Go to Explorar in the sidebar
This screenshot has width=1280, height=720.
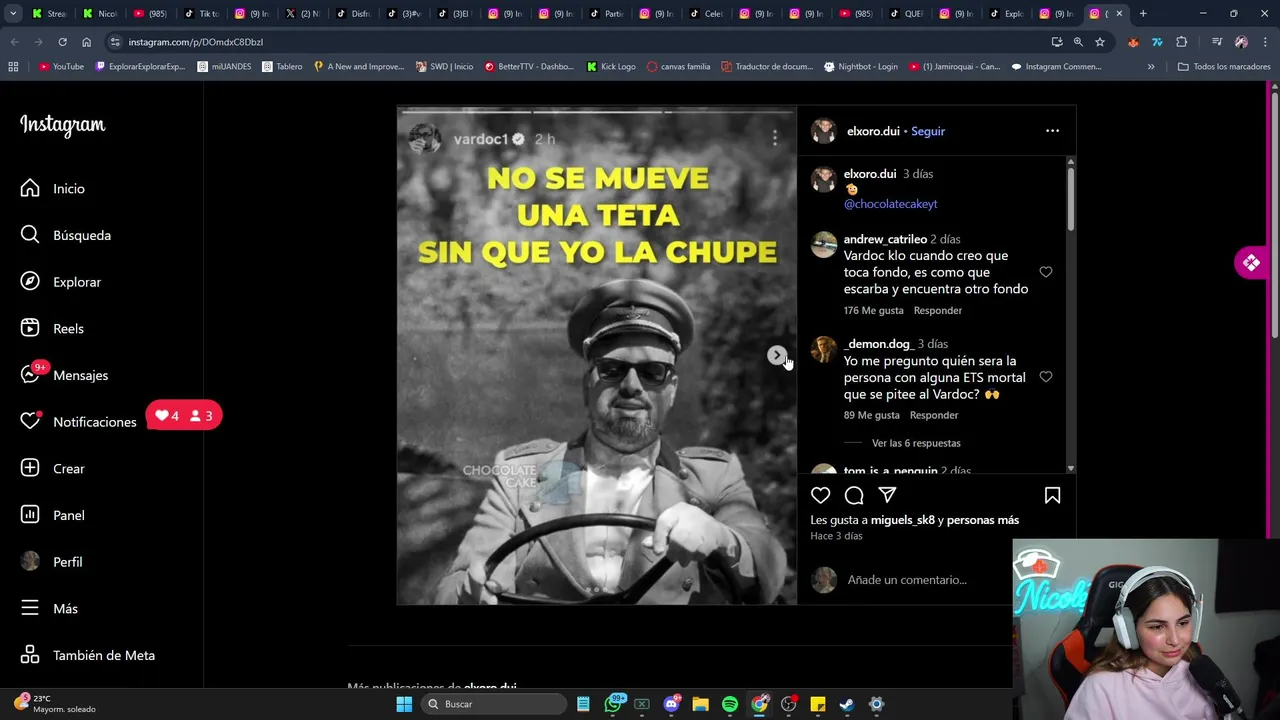(61, 282)
